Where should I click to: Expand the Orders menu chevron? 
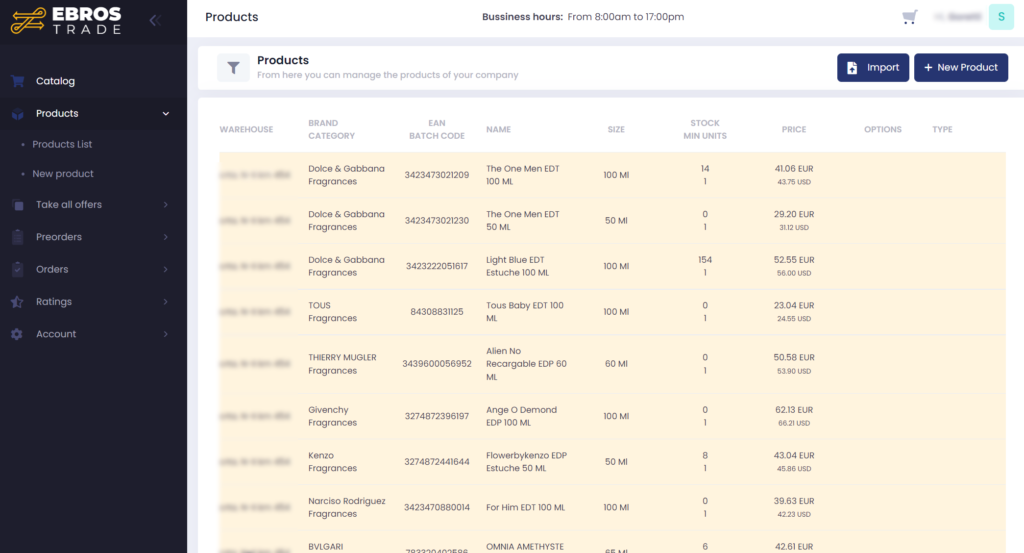point(166,270)
